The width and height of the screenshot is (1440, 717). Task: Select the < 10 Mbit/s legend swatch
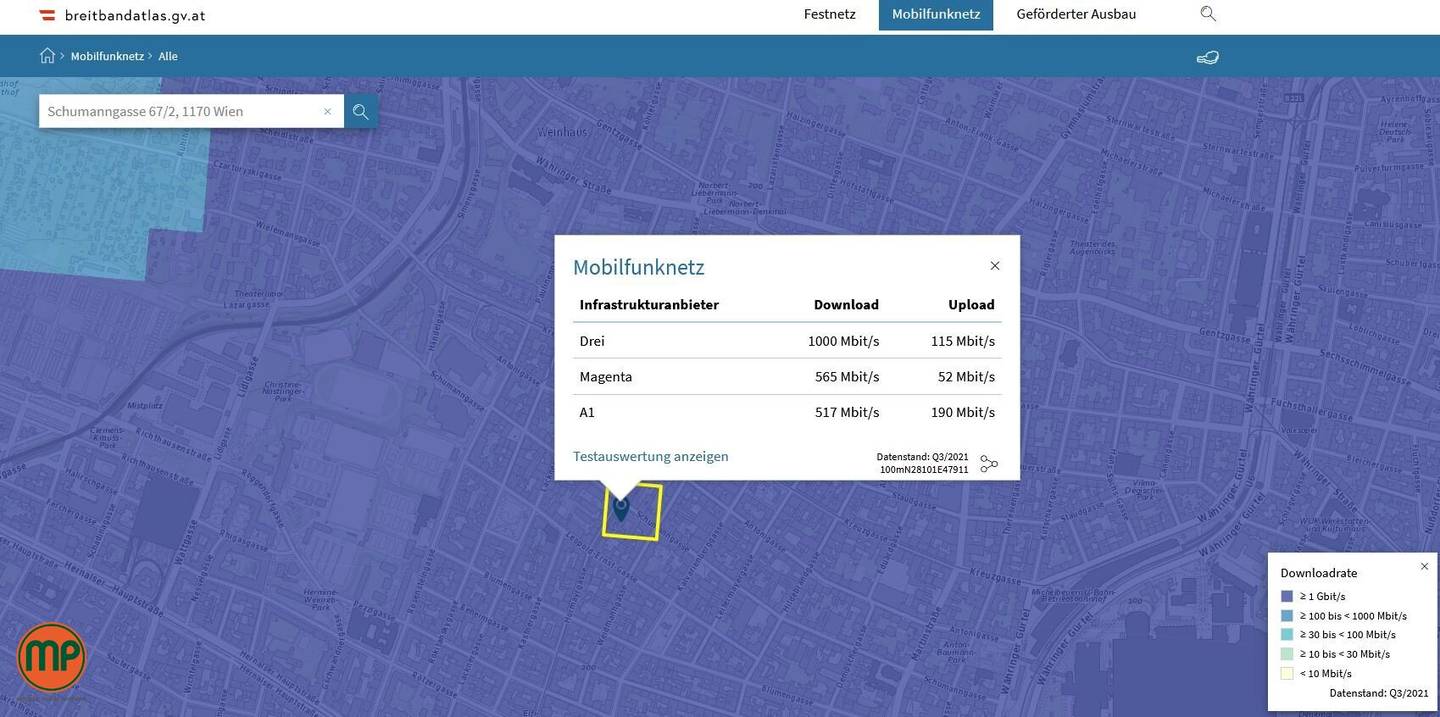tap(1287, 673)
